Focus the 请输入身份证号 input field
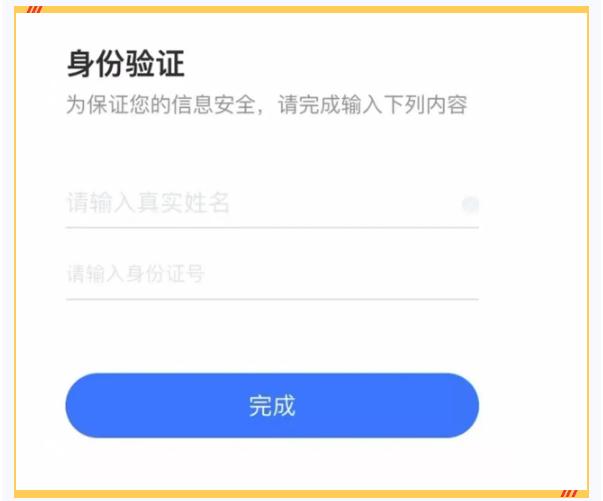The width and height of the screenshot is (603, 501). point(272,274)
